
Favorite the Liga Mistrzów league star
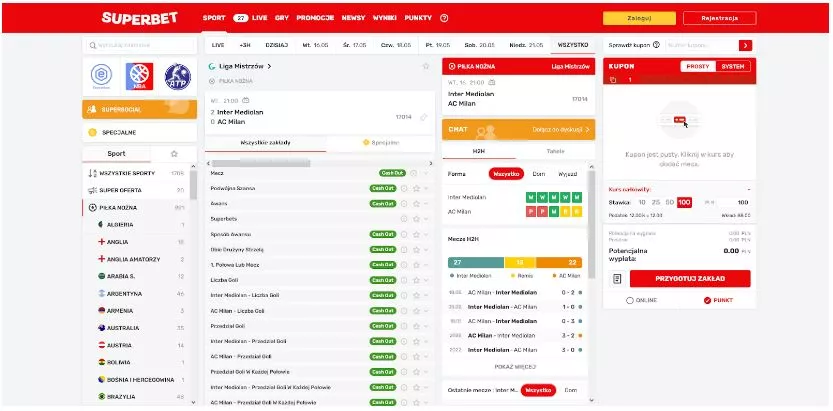coord(426,66)
